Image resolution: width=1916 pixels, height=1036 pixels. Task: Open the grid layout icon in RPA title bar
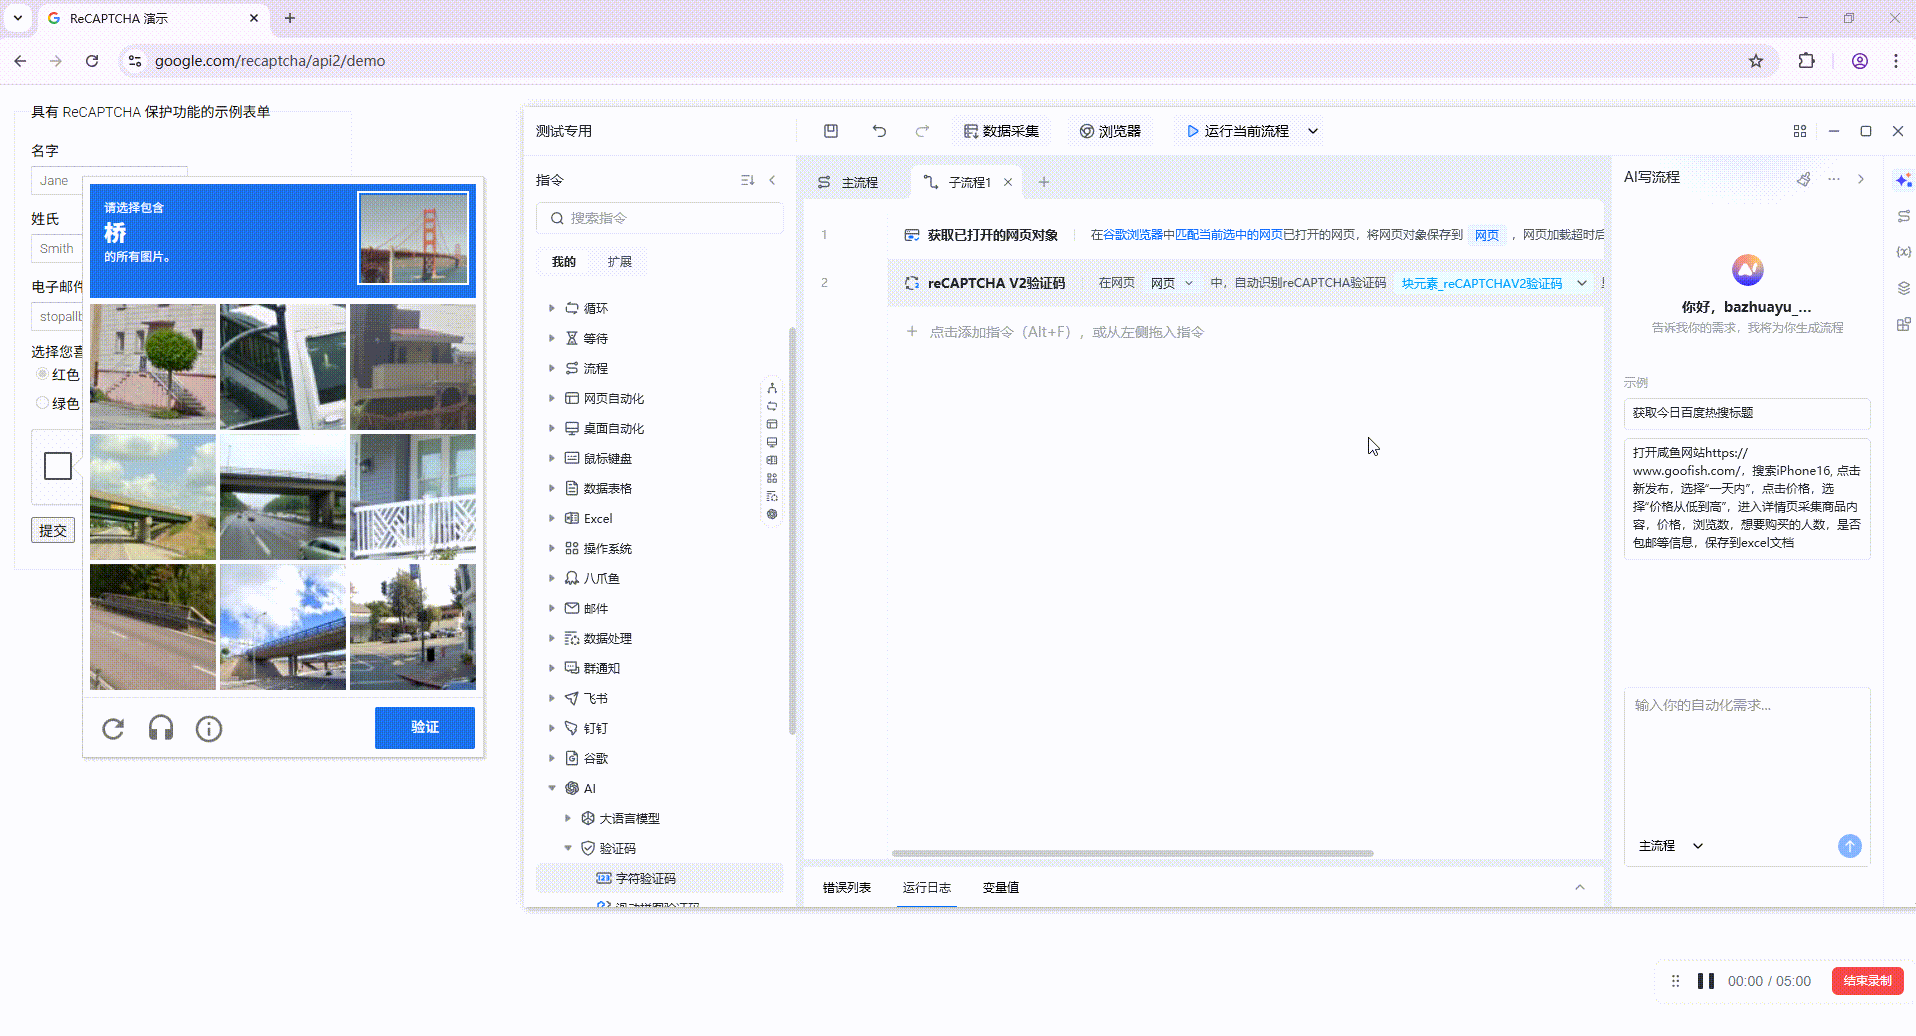coord(1800,131)
